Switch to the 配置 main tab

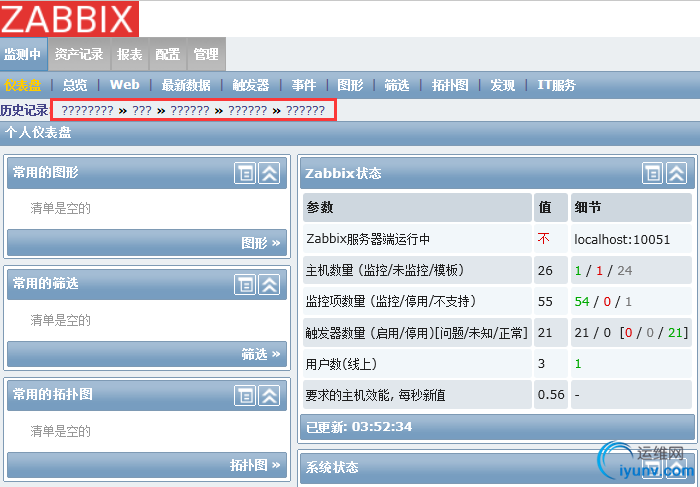[168, 54]
